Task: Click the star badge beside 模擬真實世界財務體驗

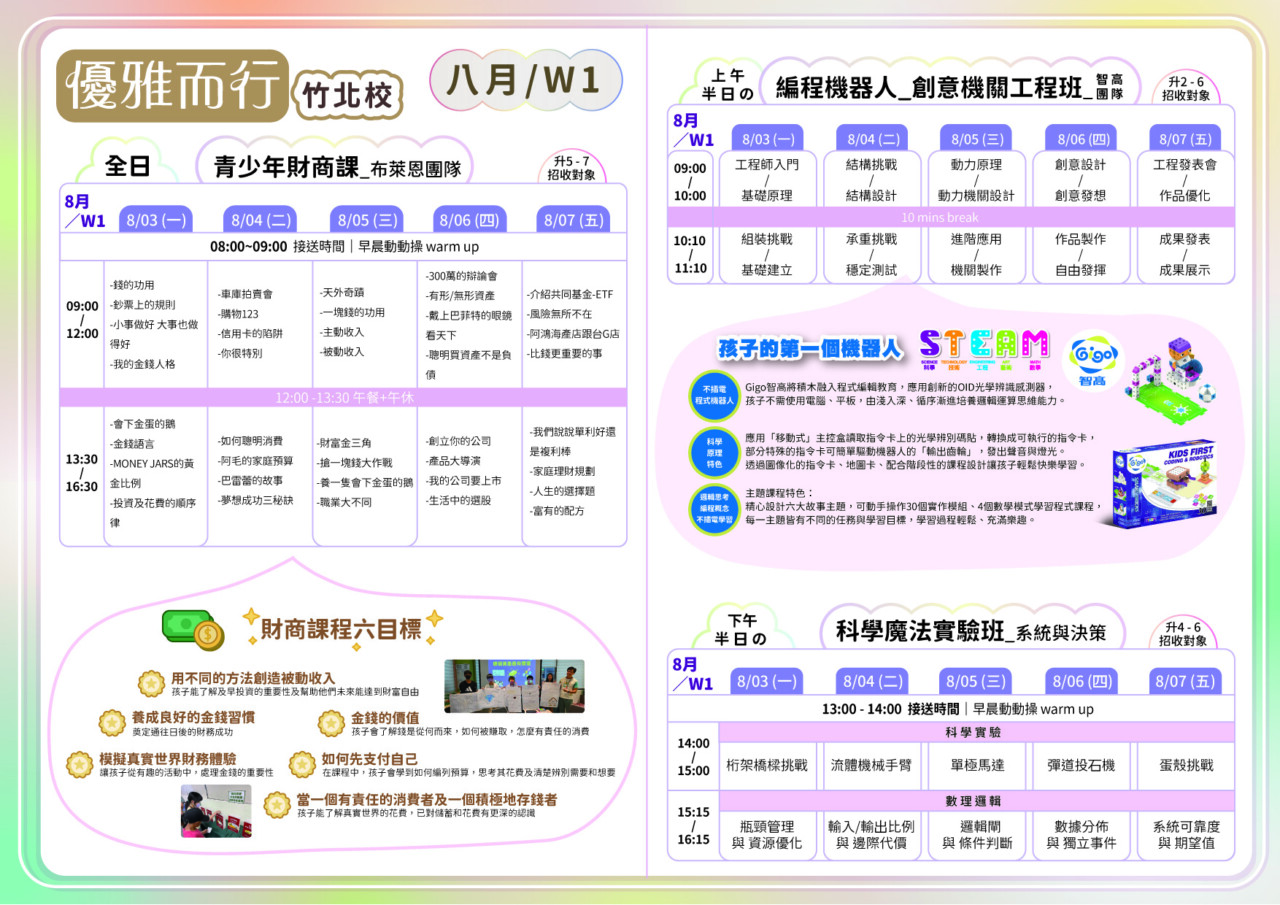Action: (x=79, y=765)
